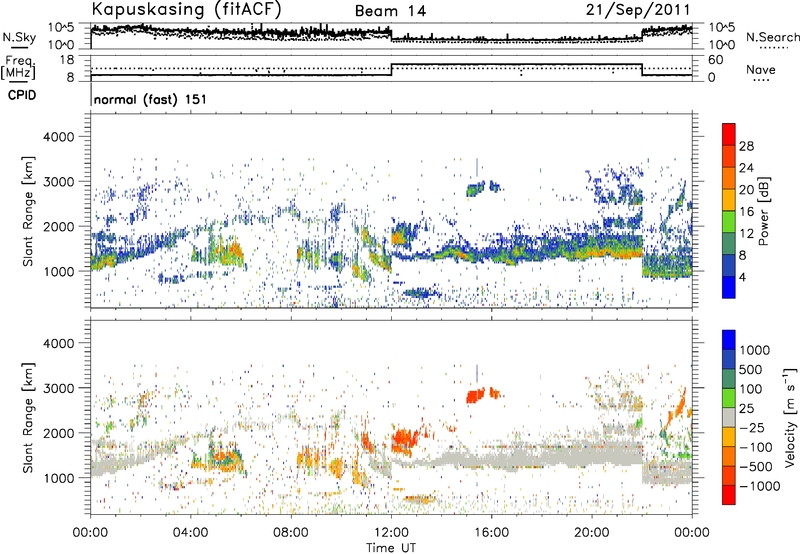Image resolution: width=800 pixels, height=554 pixels.
Task: Click the '18' frequency axis value
Action: [x=66, y=60]
